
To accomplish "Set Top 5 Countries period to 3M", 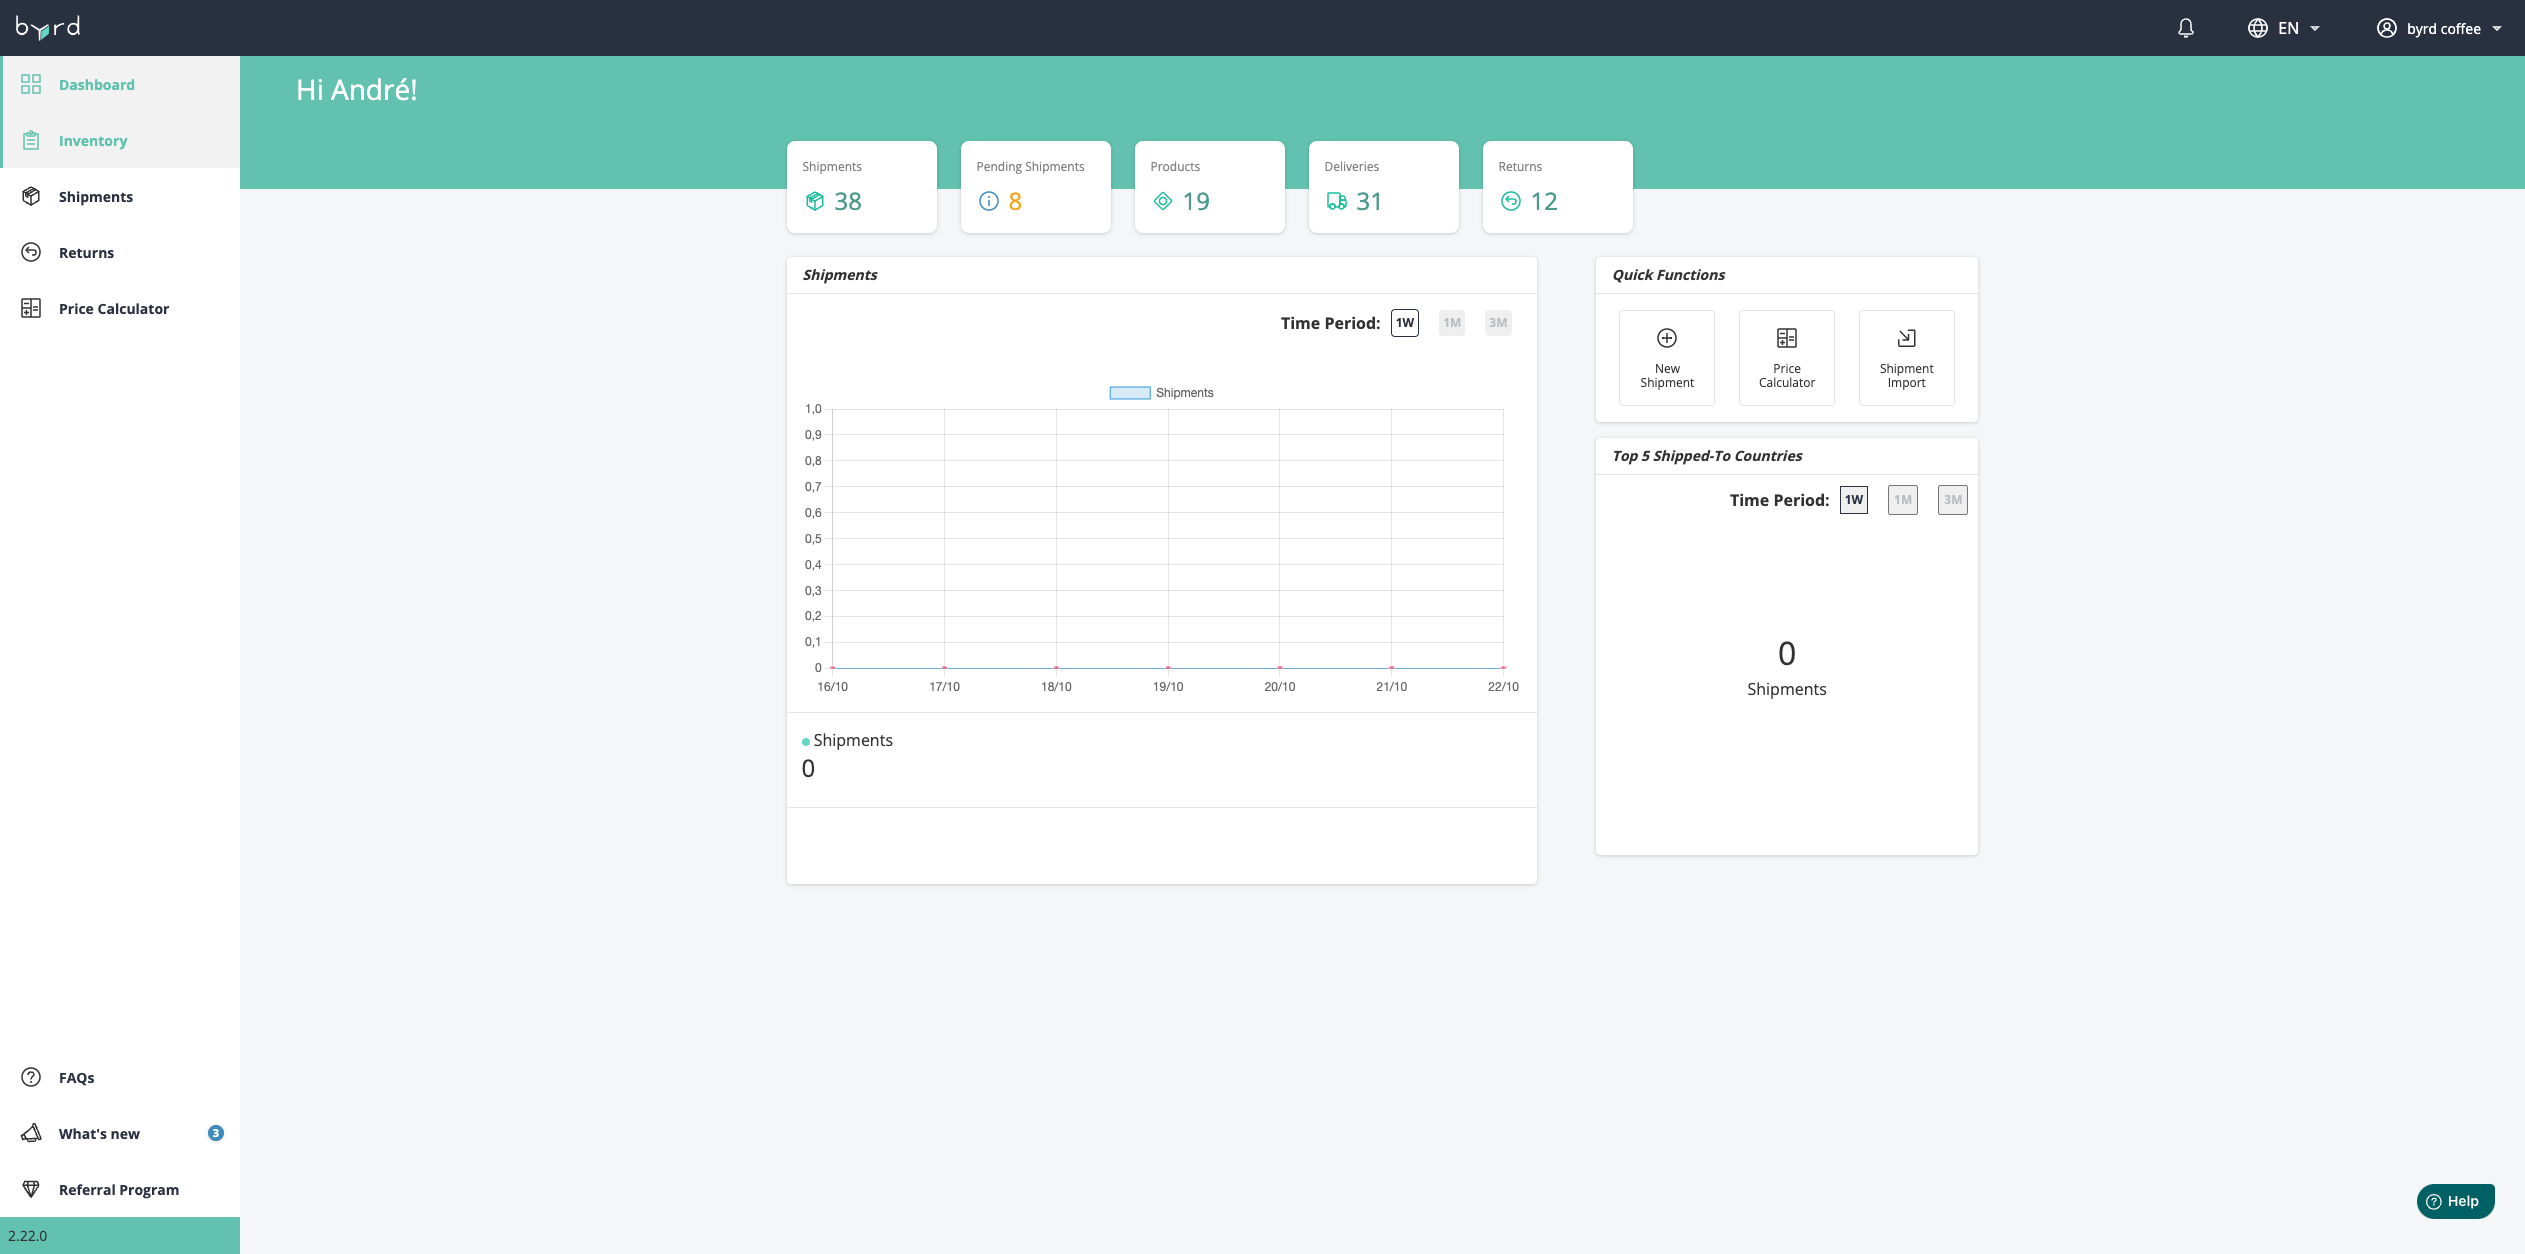I will 1952,500.
